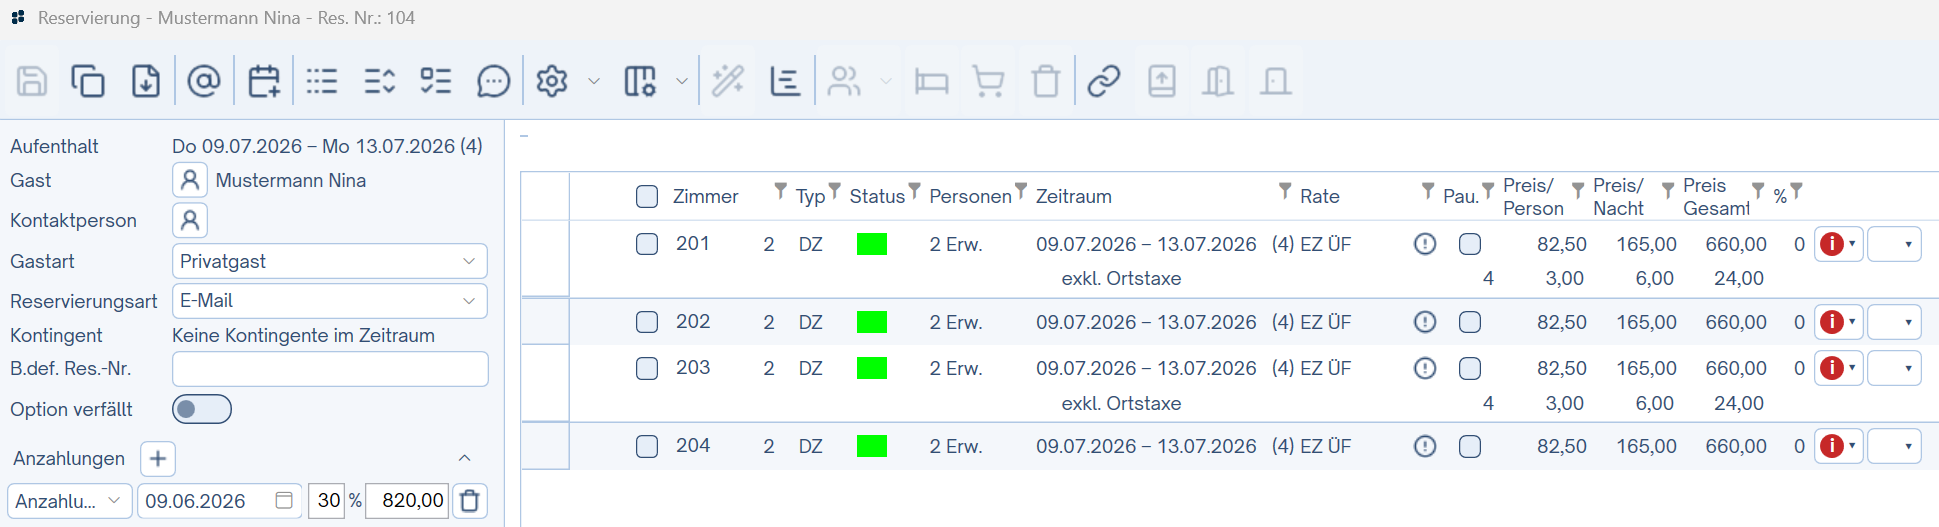1939x527 pixels.
Task: Tick the Pau. checkbox for room 202
Action: [1470, 322]
